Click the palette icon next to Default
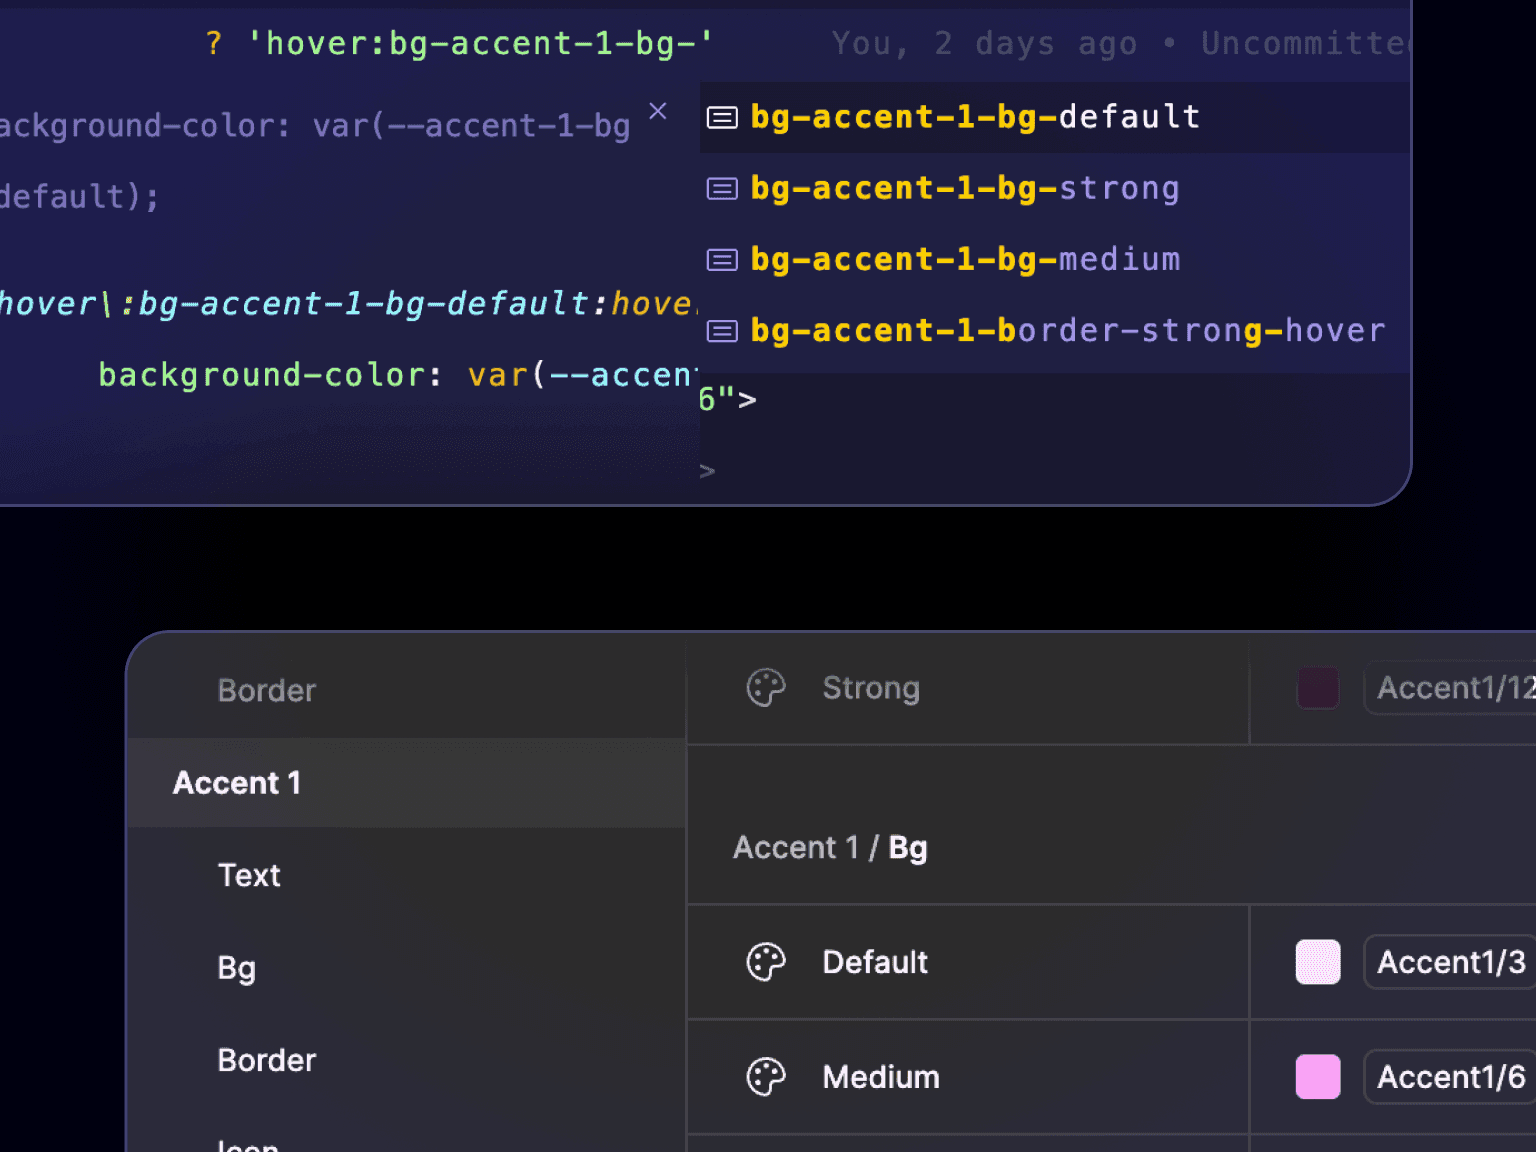1536x1152 pixels. [x=766, y=962]
